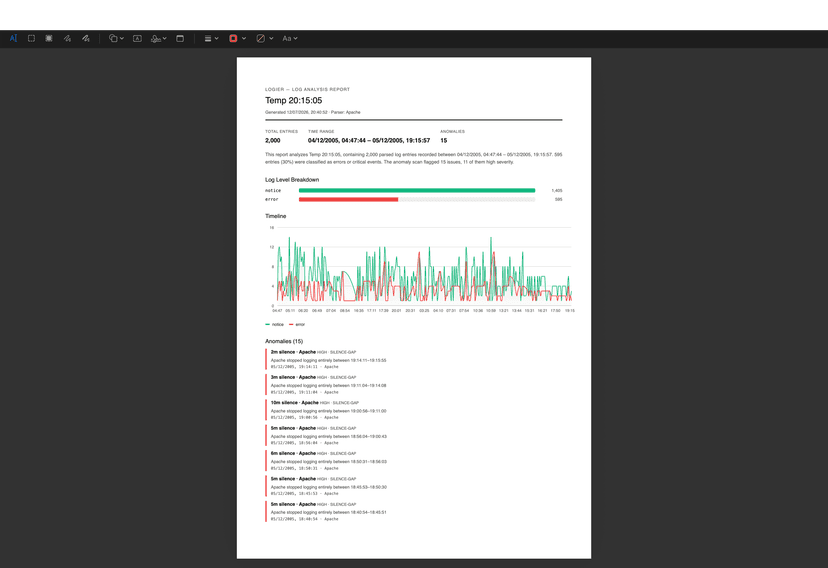Open the red Border Color picker

pyautogui.click(x=237, y=38)
